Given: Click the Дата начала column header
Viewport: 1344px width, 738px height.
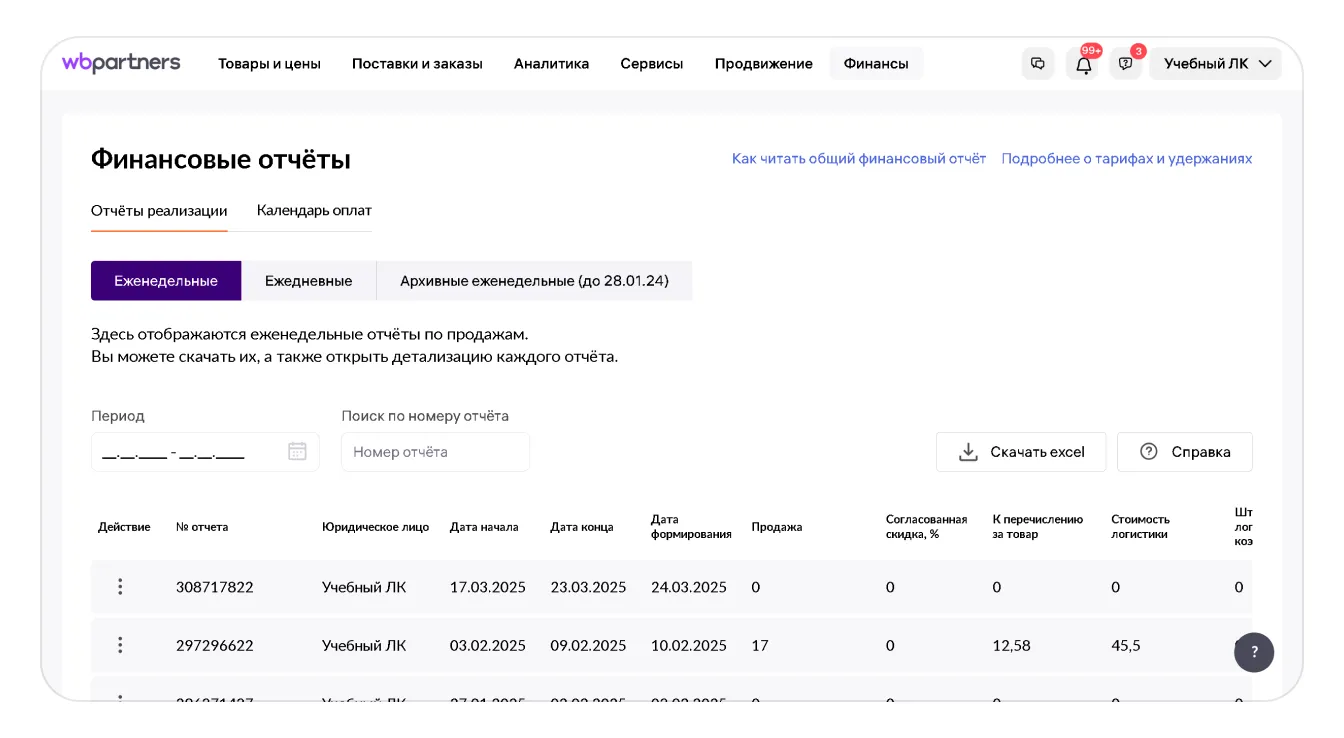Looking at the screenshot, I should 484,527.
